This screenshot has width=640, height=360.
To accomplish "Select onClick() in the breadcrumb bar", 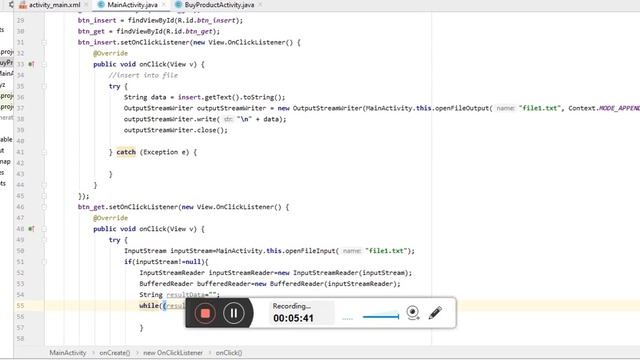I will coord(229,353).
